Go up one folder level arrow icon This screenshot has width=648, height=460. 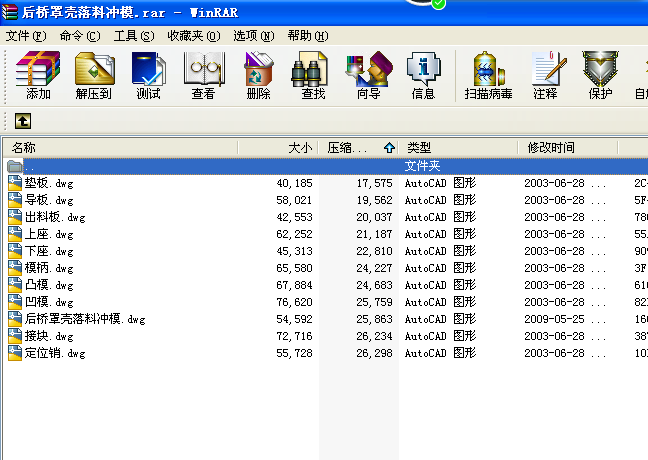pos(23,121)
